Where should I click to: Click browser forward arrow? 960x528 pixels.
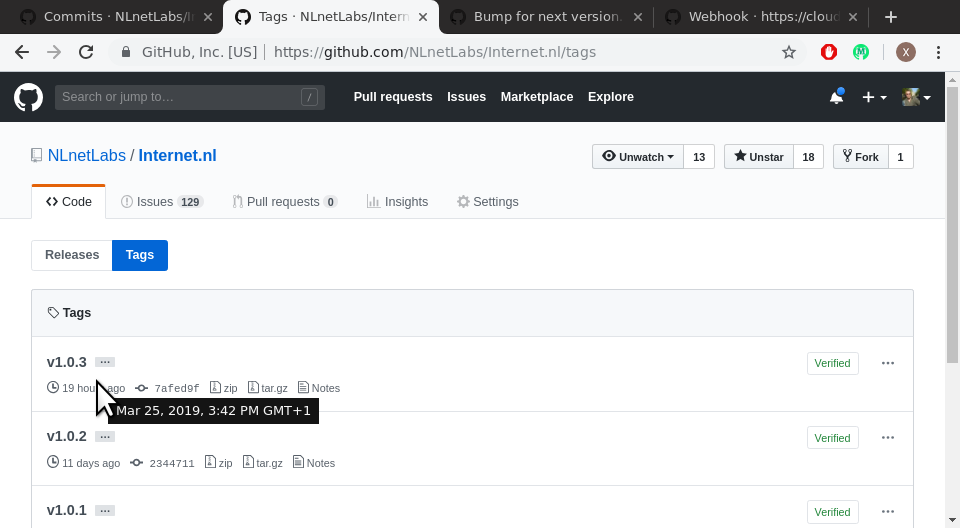pyautogui.click(x=54, y=52)
